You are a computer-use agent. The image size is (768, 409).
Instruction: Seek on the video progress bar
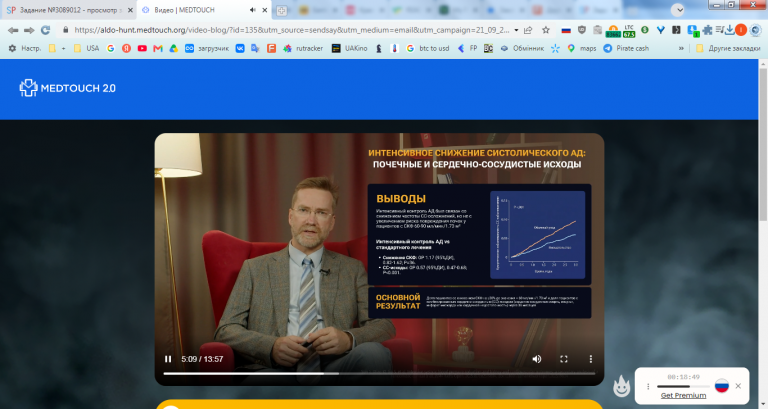point(379,373)
